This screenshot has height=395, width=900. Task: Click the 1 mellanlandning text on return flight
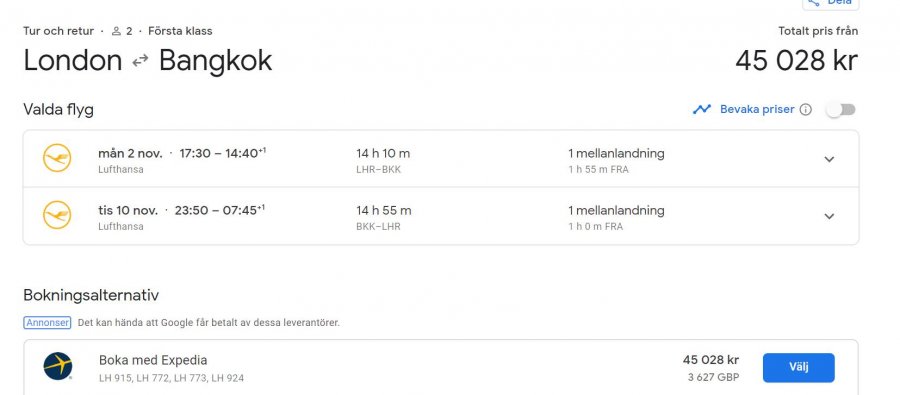click(x=616, y=210)
